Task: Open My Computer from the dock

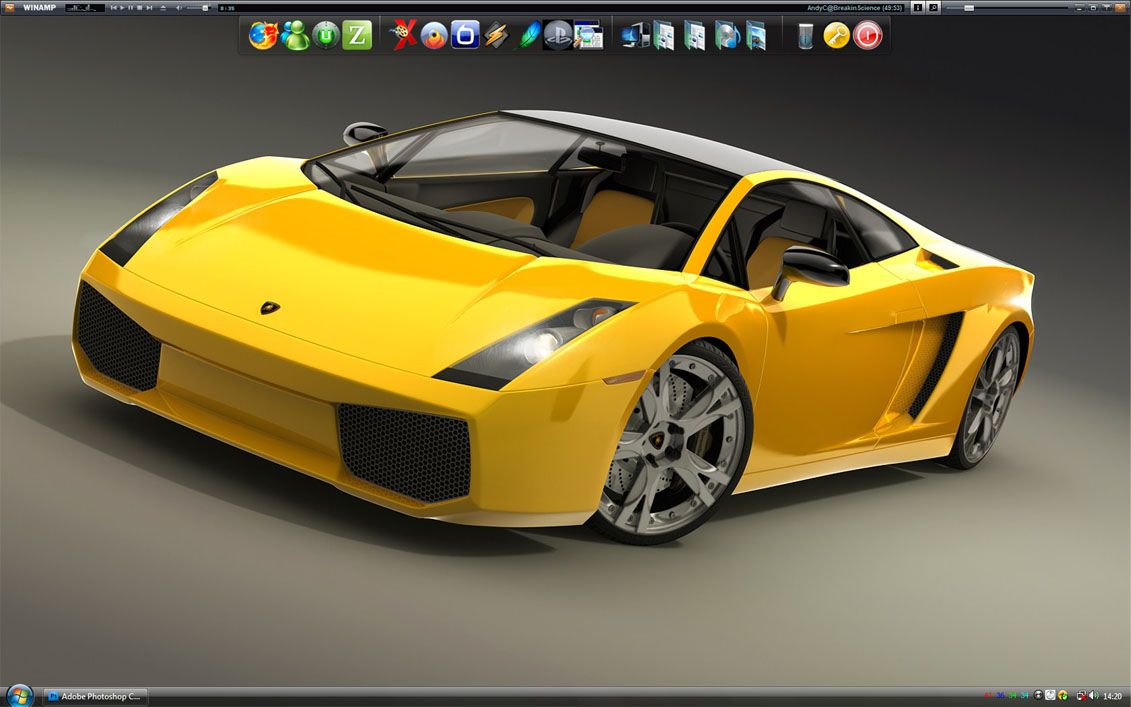Action: [635, 35]
